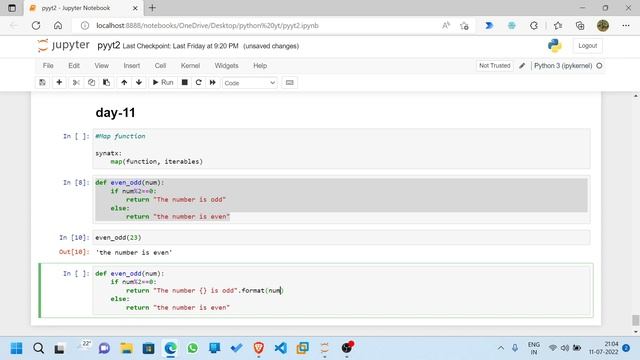Click the taskbar clock showing 21:04
The width and height of the screenshot is (640, 360).
[x=603, y=348]
